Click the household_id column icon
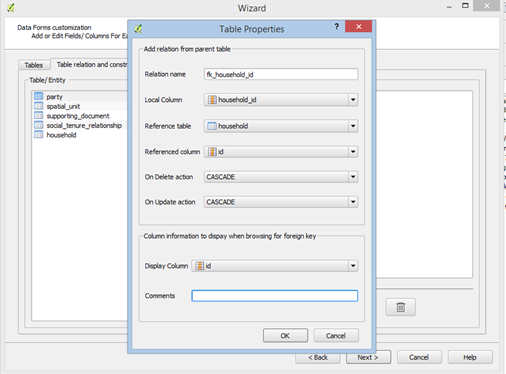The height and width of the screenshot is (374, 506). pos(212,100)
